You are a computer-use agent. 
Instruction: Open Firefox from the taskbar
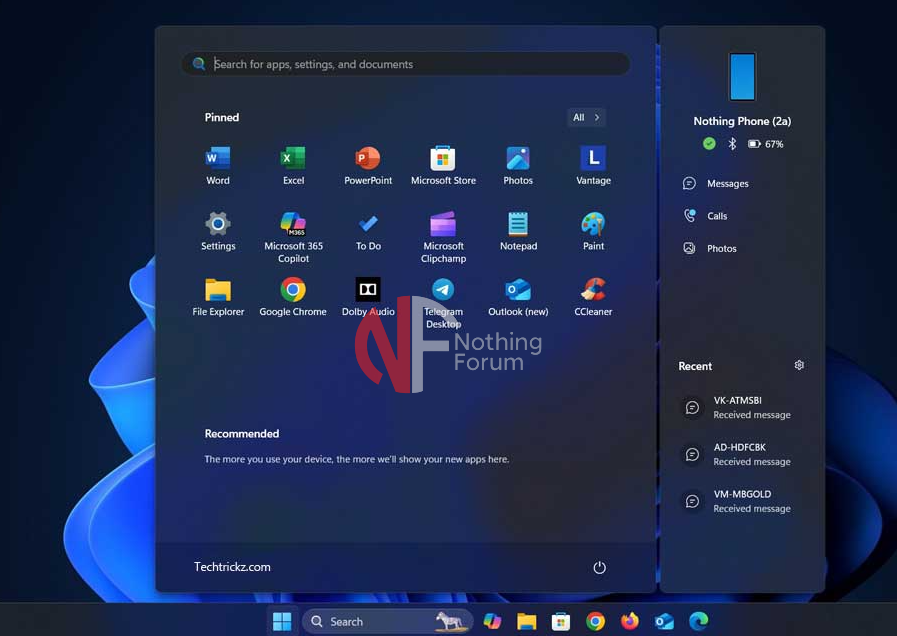[x=630, y=621]
